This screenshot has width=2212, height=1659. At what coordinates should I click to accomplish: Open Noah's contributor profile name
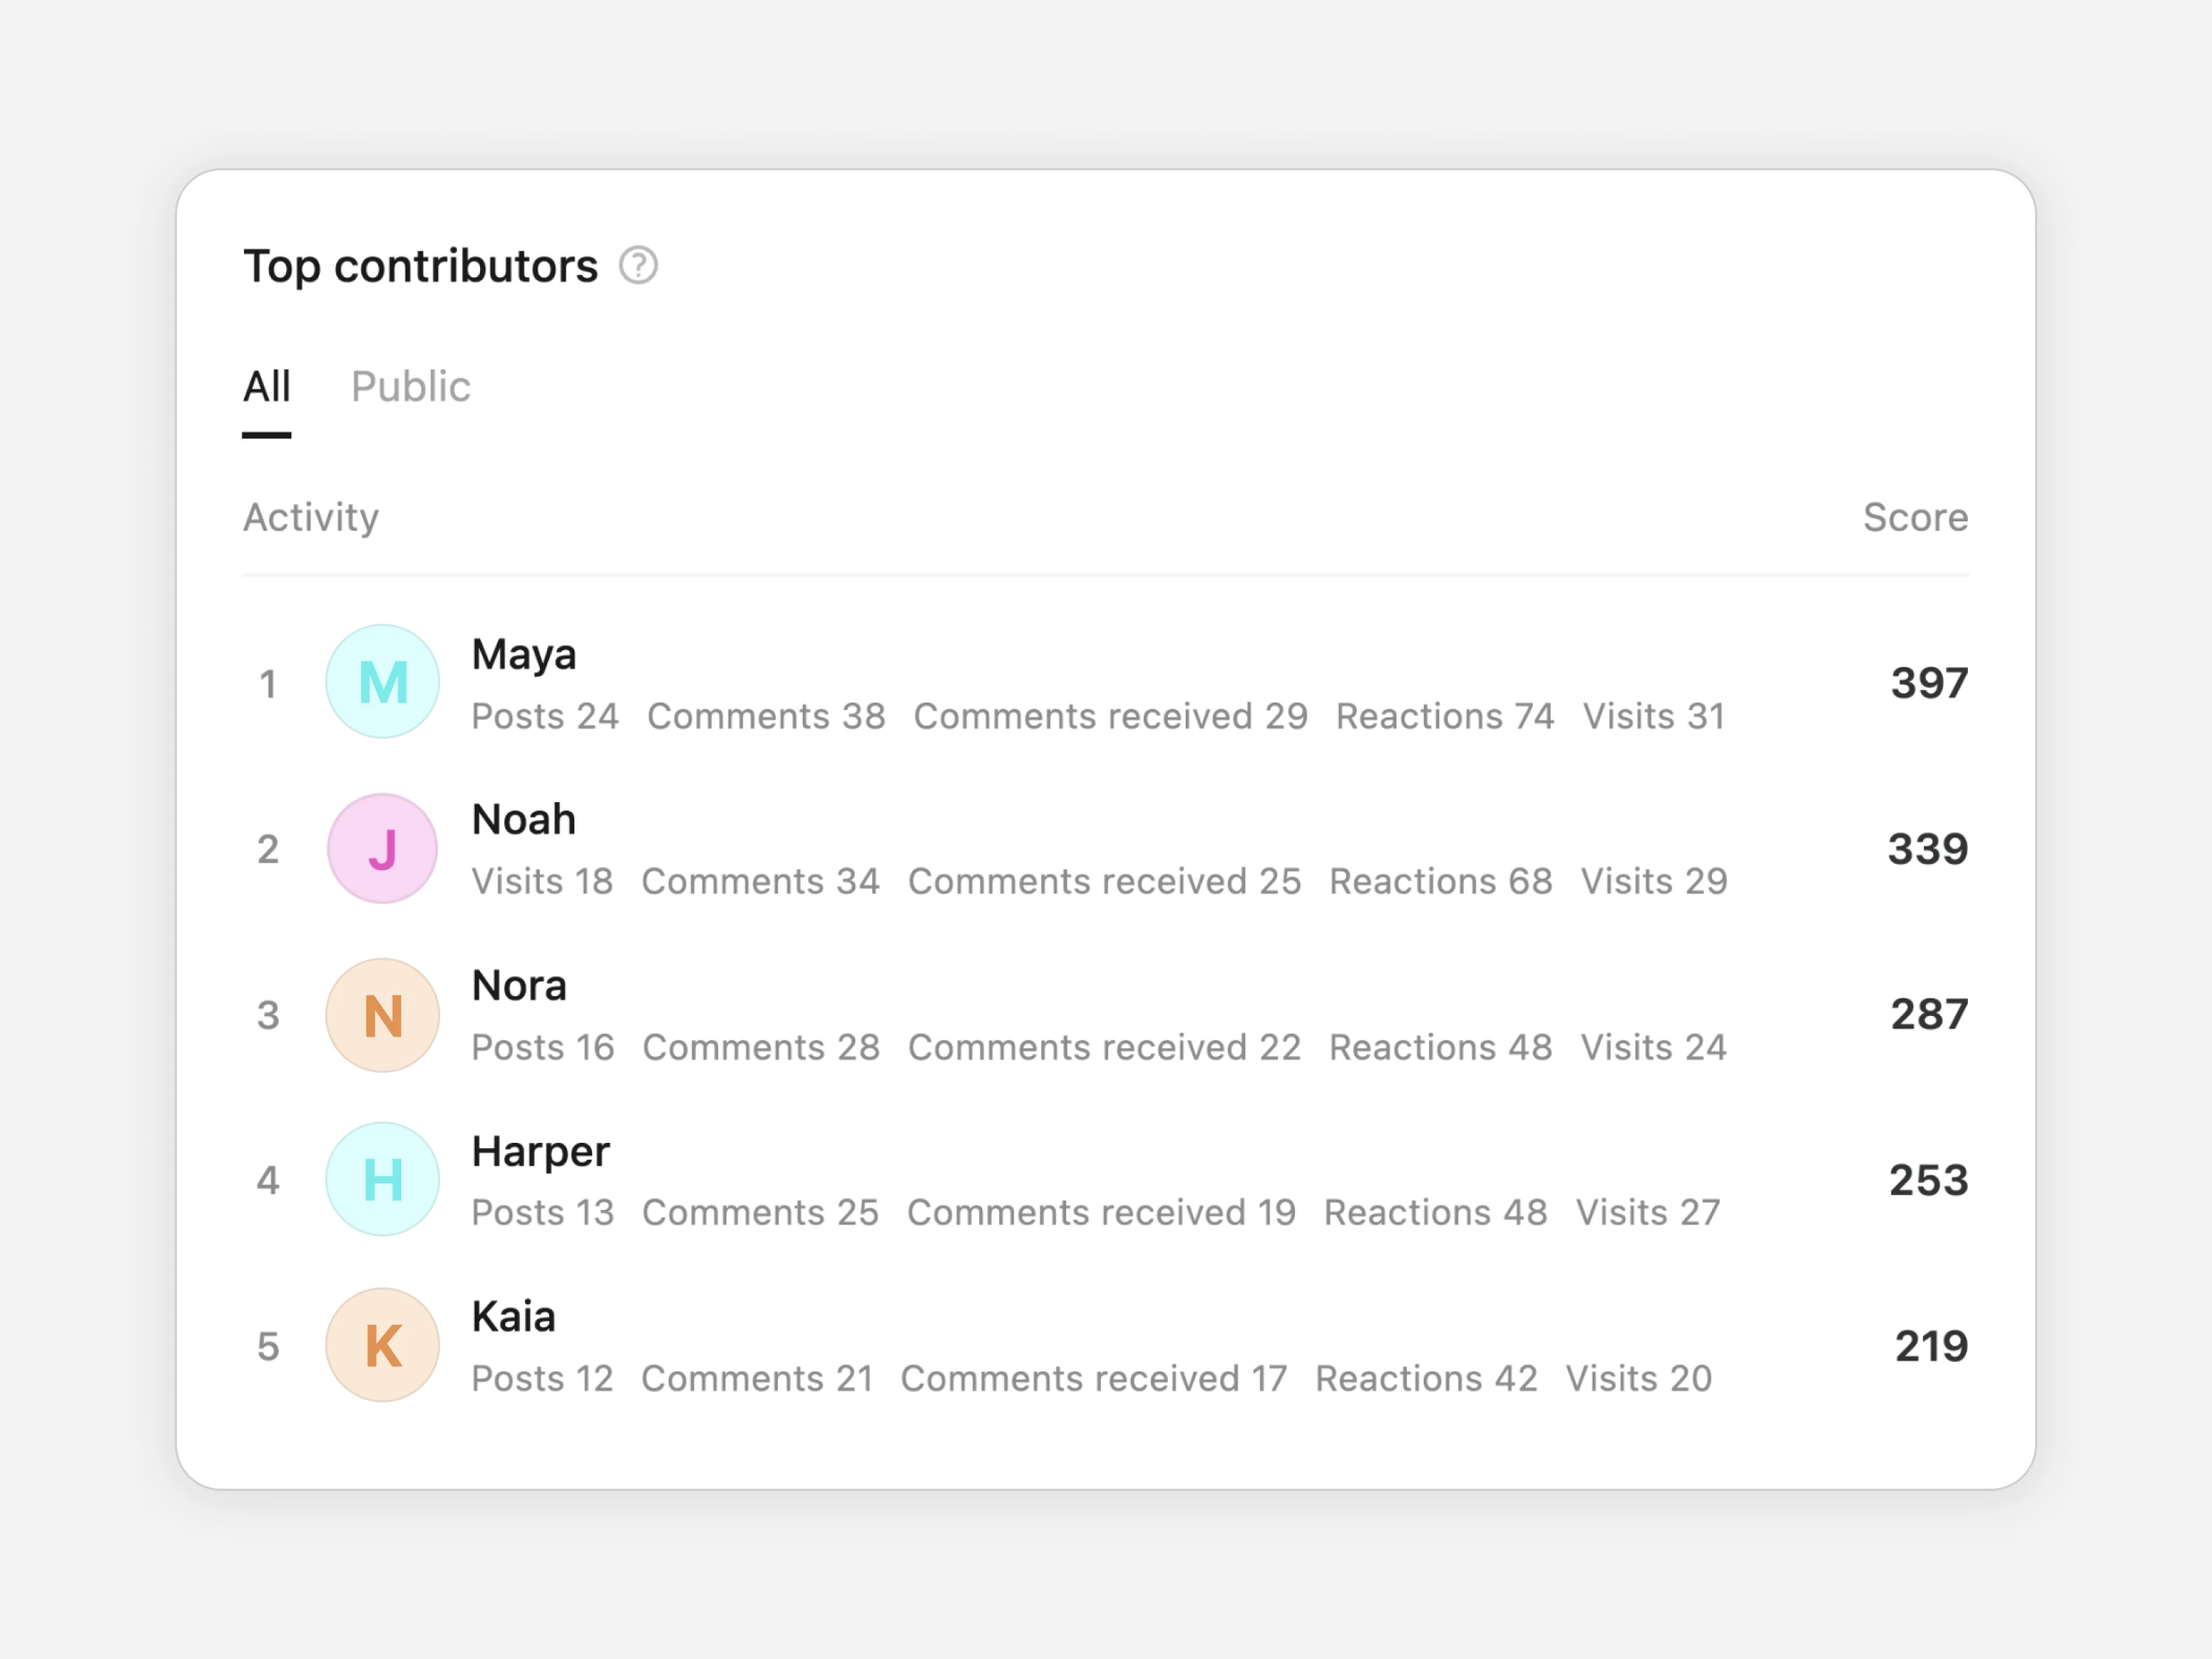pyautogui.click(x=524, y=820)
